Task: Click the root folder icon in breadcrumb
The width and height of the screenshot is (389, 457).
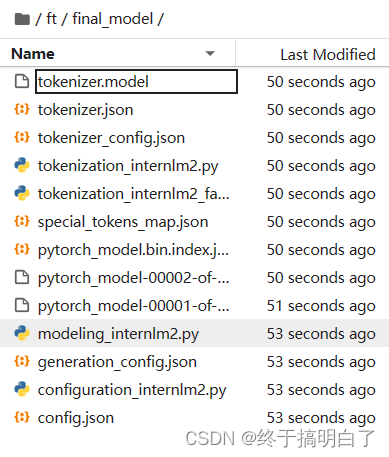Action: (22, 19)
